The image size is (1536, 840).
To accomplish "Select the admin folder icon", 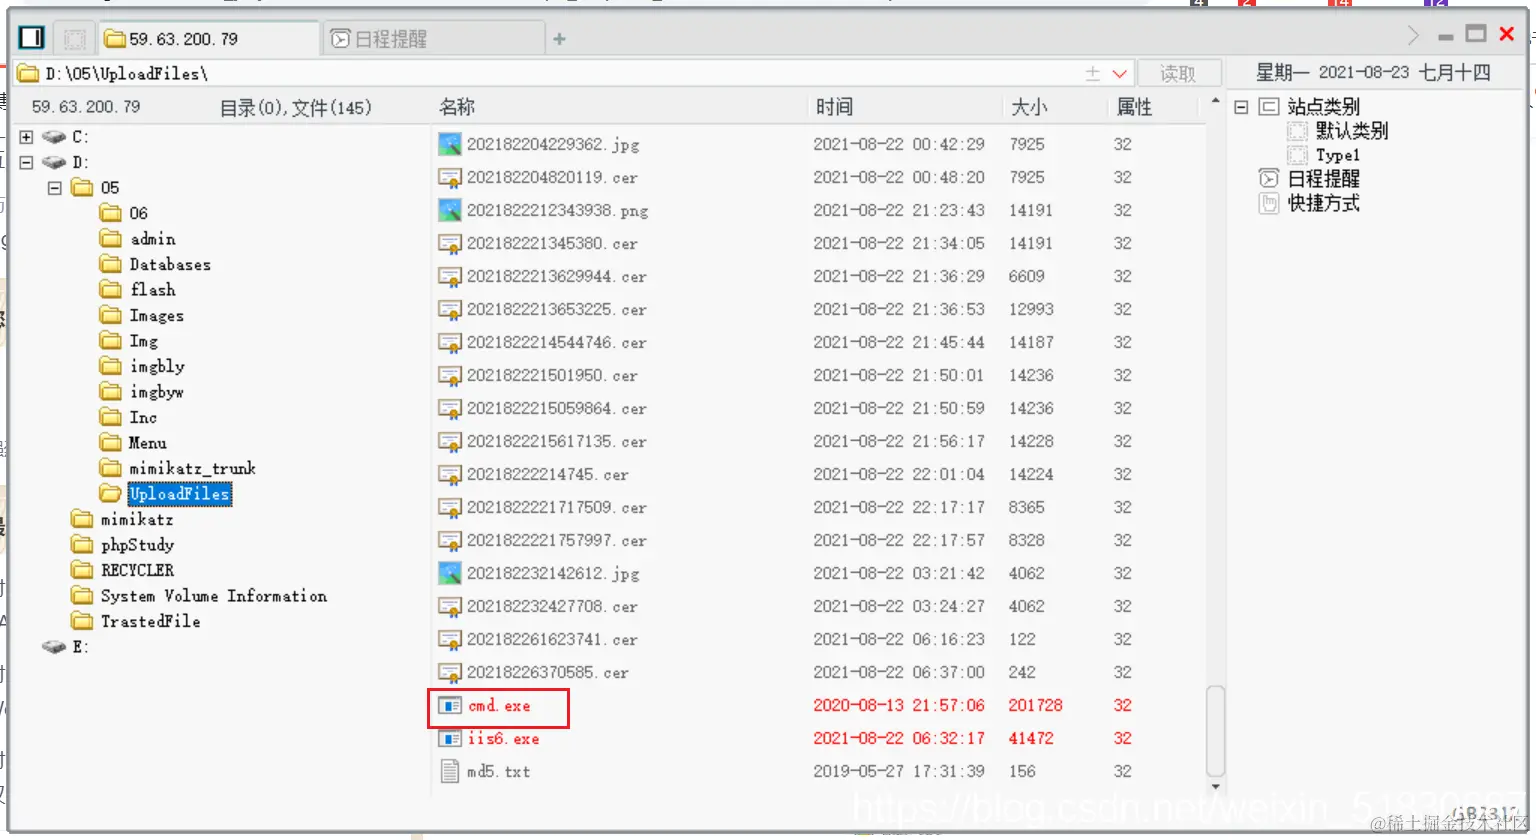I will tap(111, 238).
